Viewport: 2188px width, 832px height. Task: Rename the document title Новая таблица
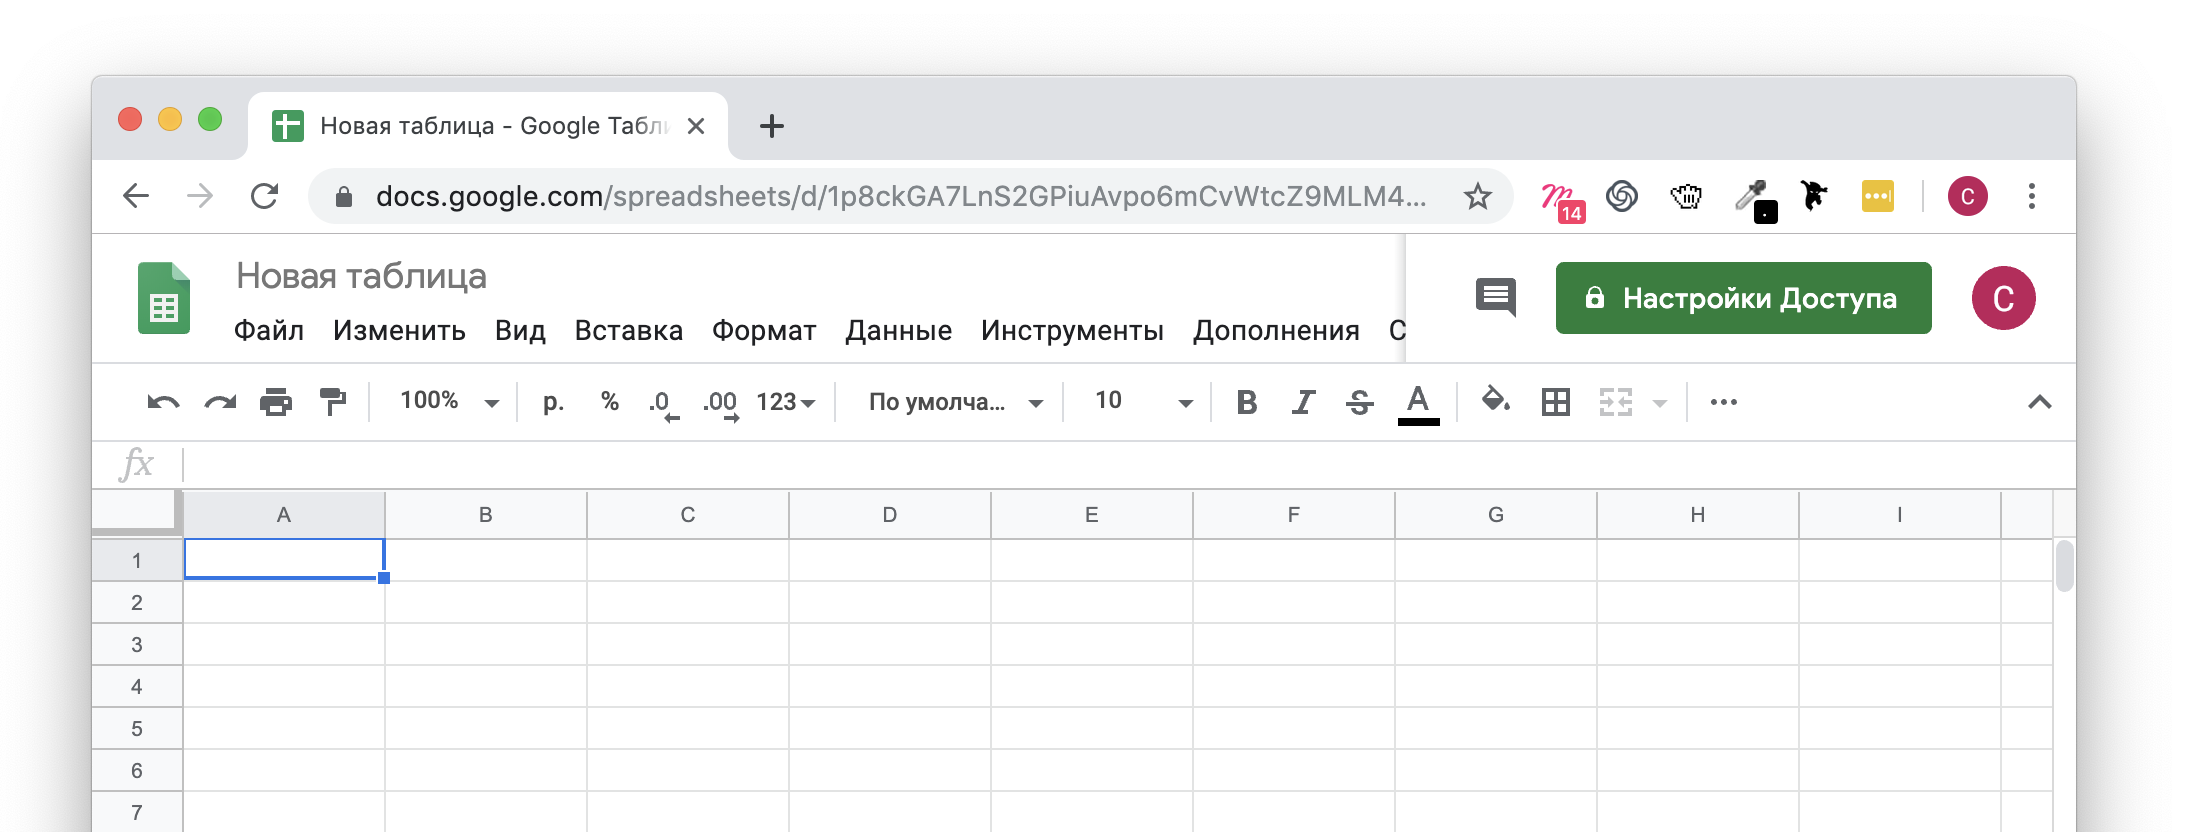point(361,276)
